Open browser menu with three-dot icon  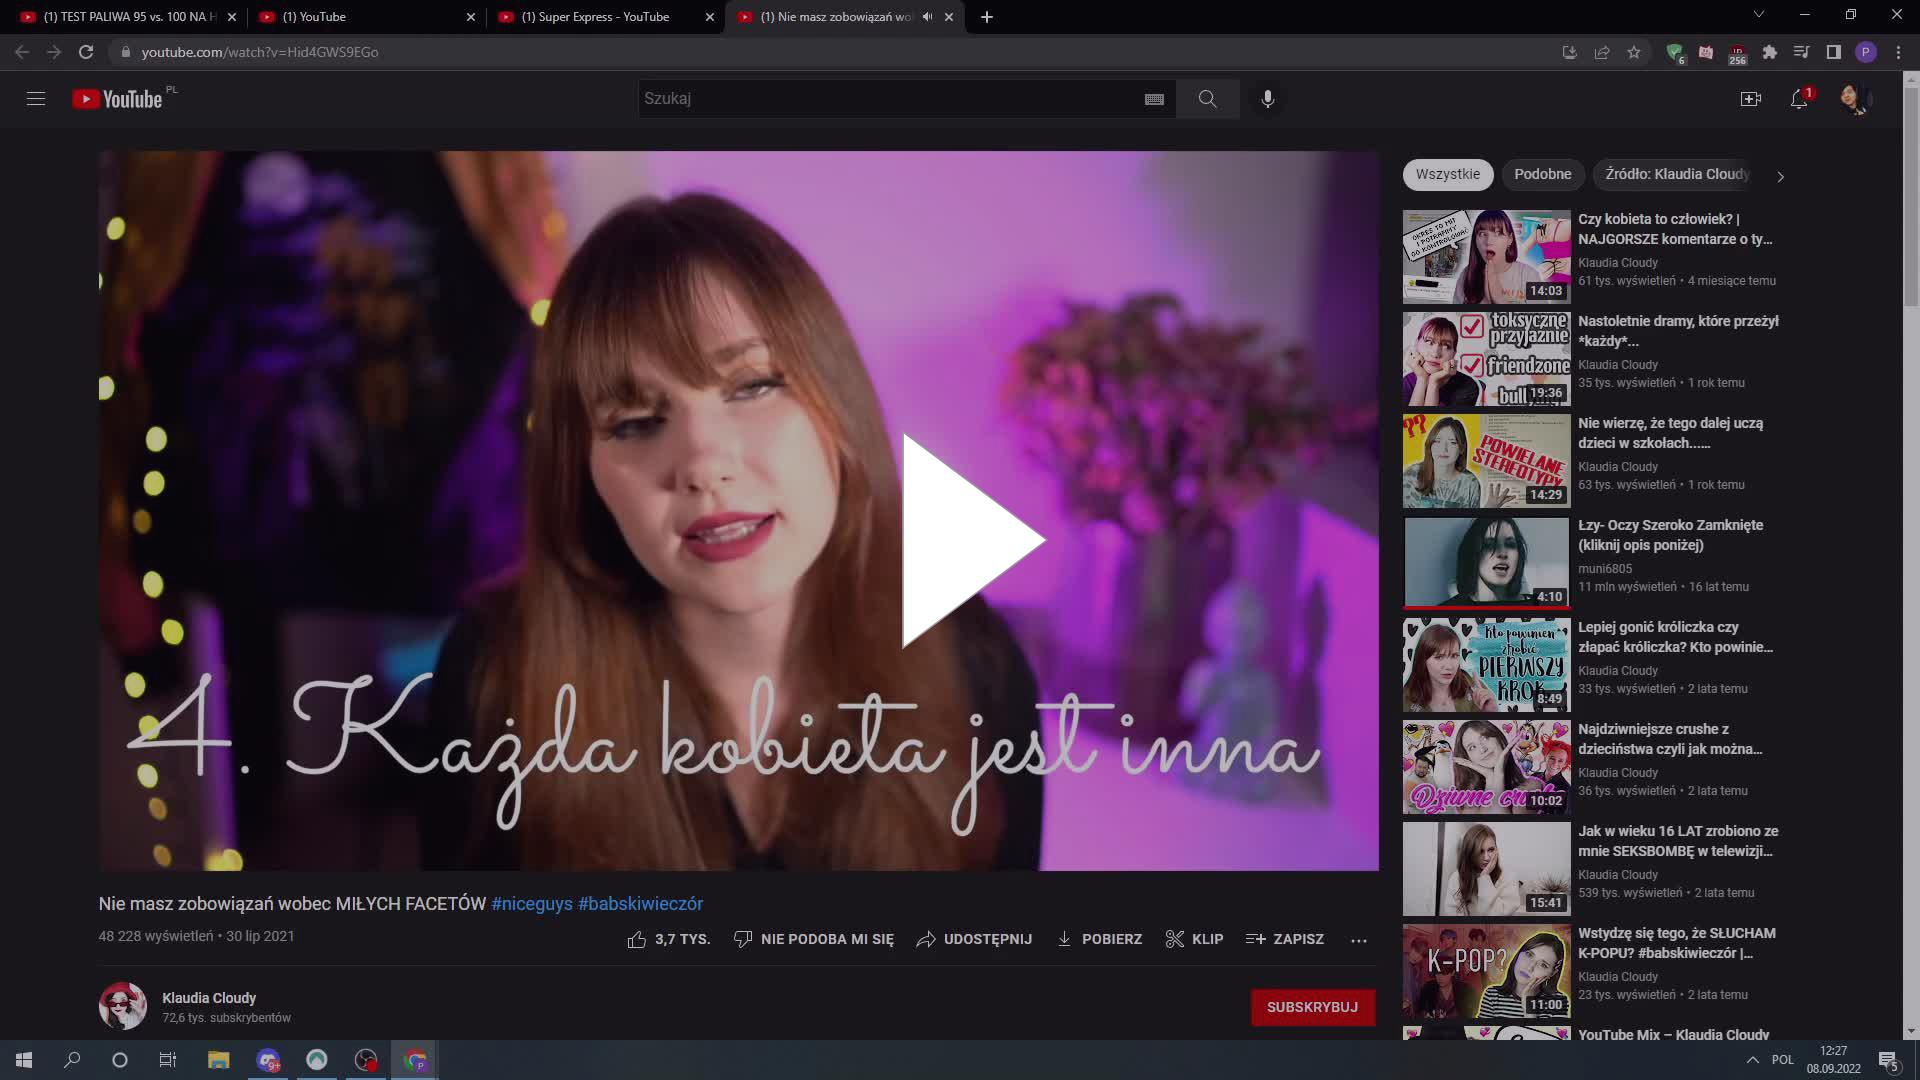pos(1897,52)
